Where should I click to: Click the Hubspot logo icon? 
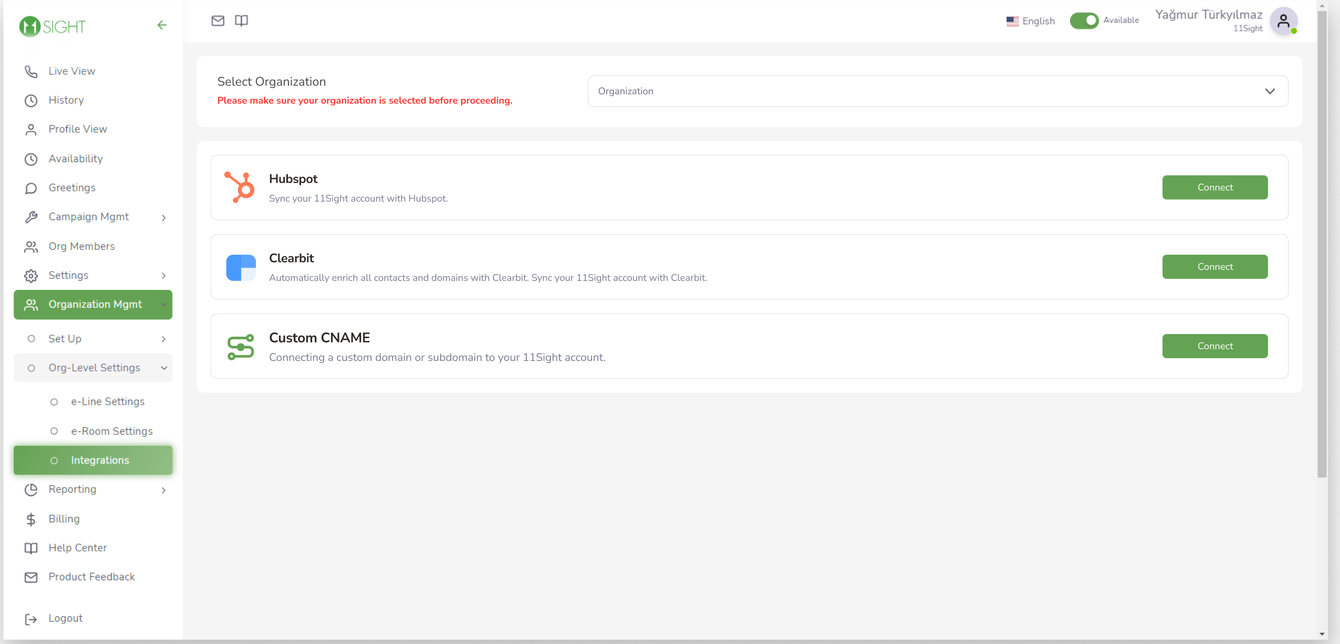coord(240,187)
